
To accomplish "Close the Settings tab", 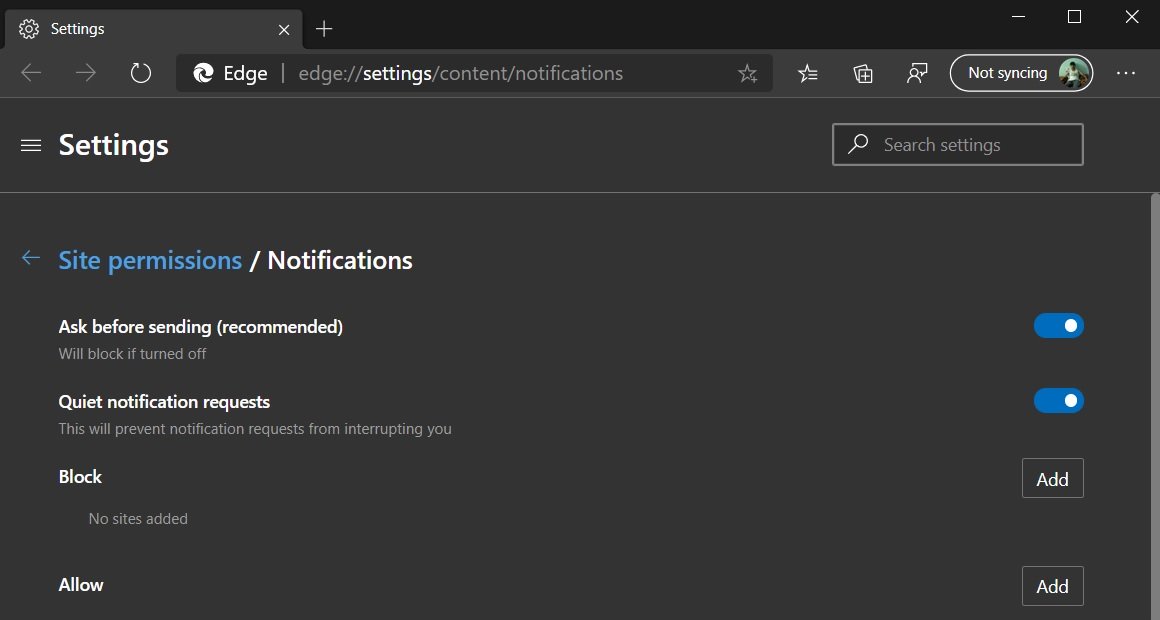I will click(x=284, y=29).
